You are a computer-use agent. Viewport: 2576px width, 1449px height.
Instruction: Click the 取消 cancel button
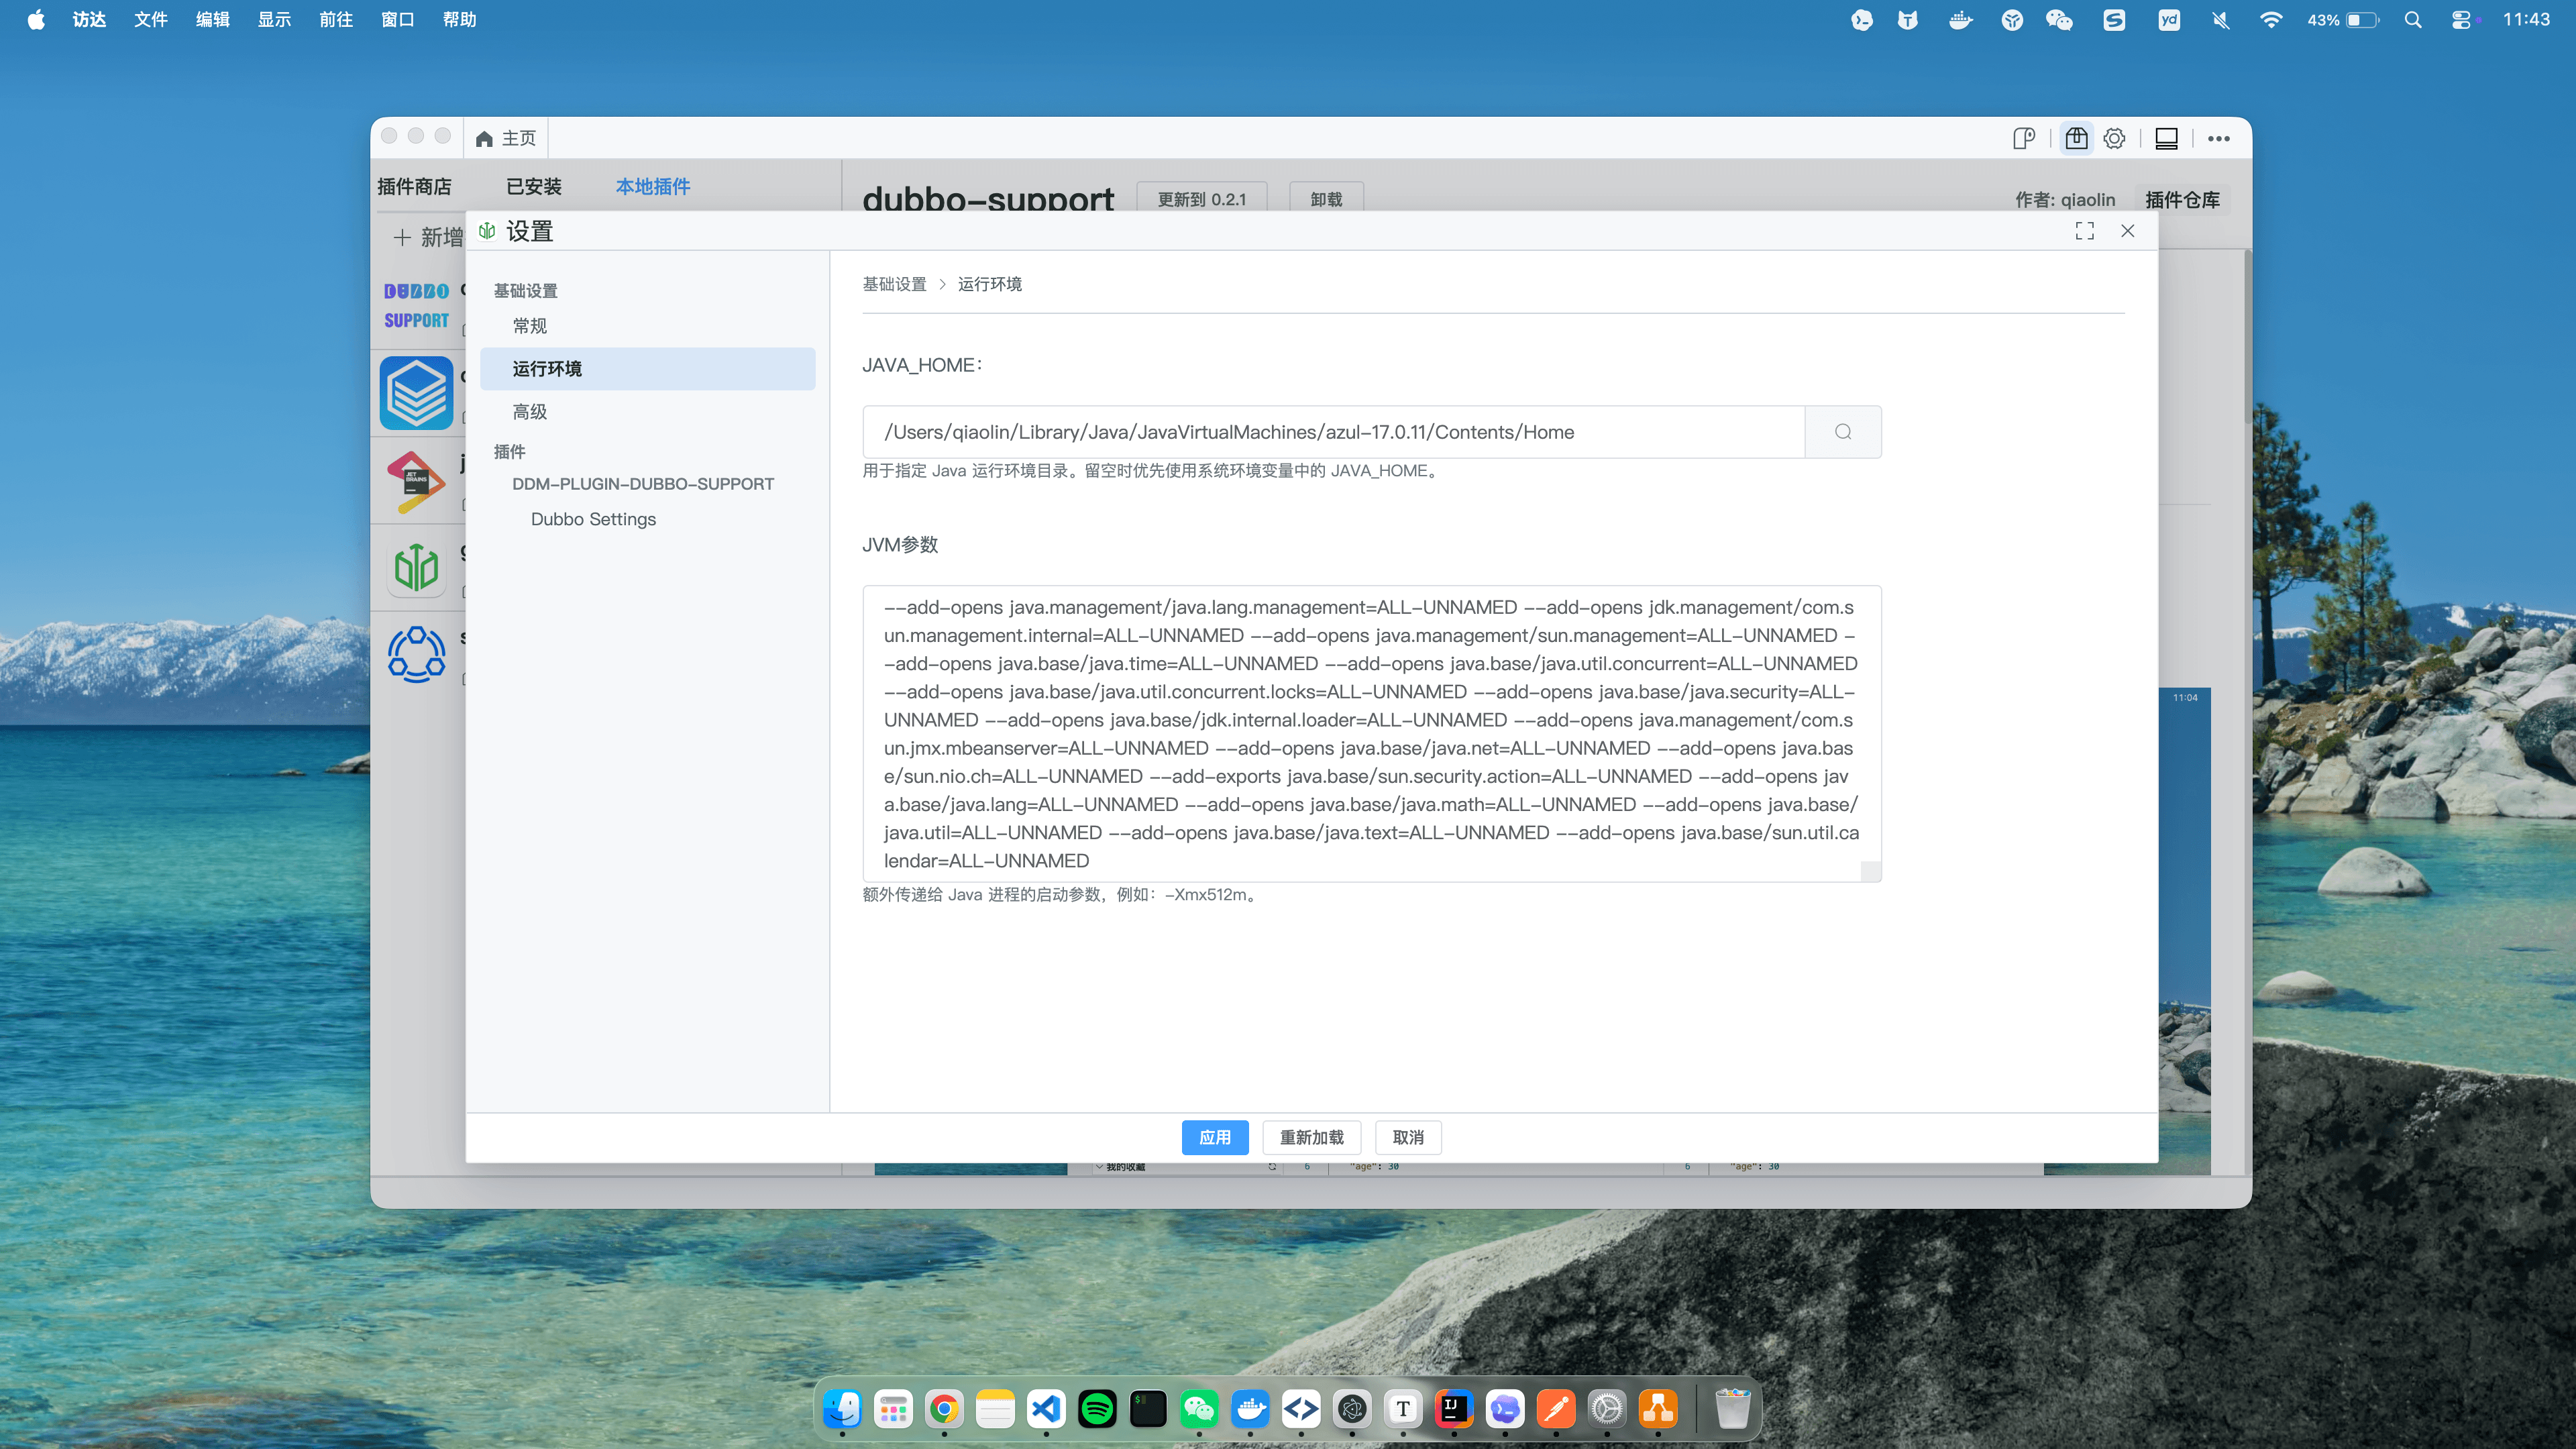[1408, 1138]
